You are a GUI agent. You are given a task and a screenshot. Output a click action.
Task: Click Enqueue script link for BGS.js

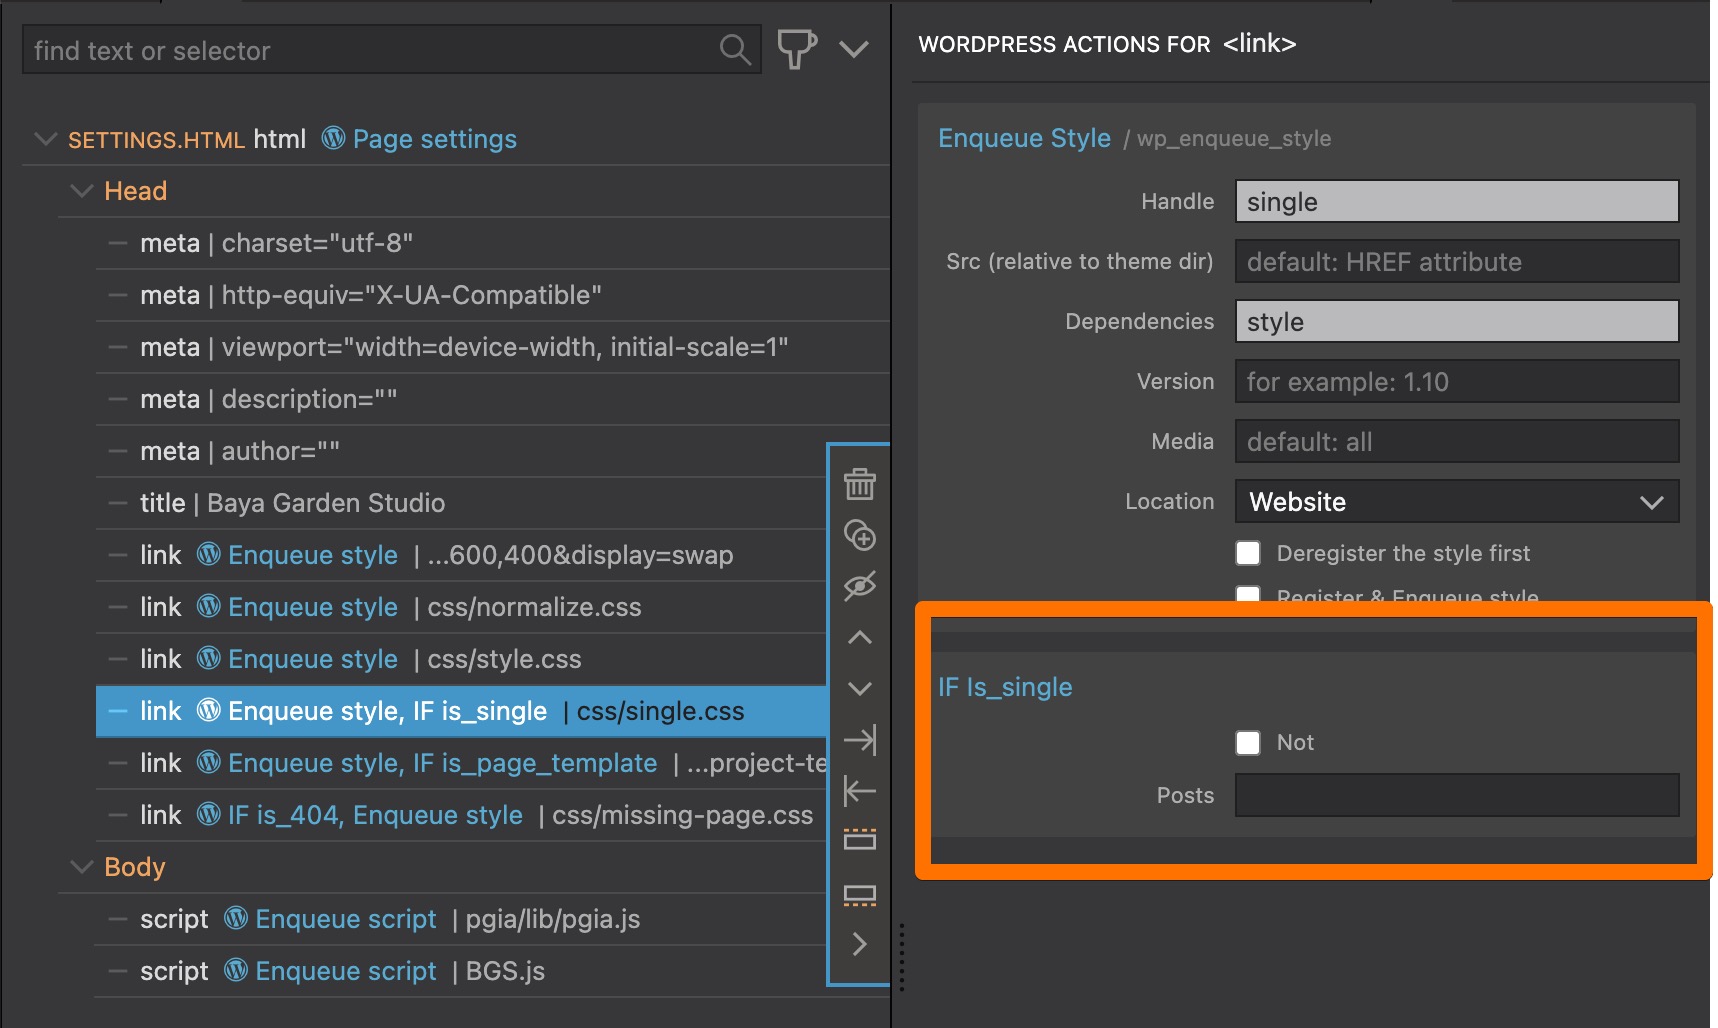point(346,971)
